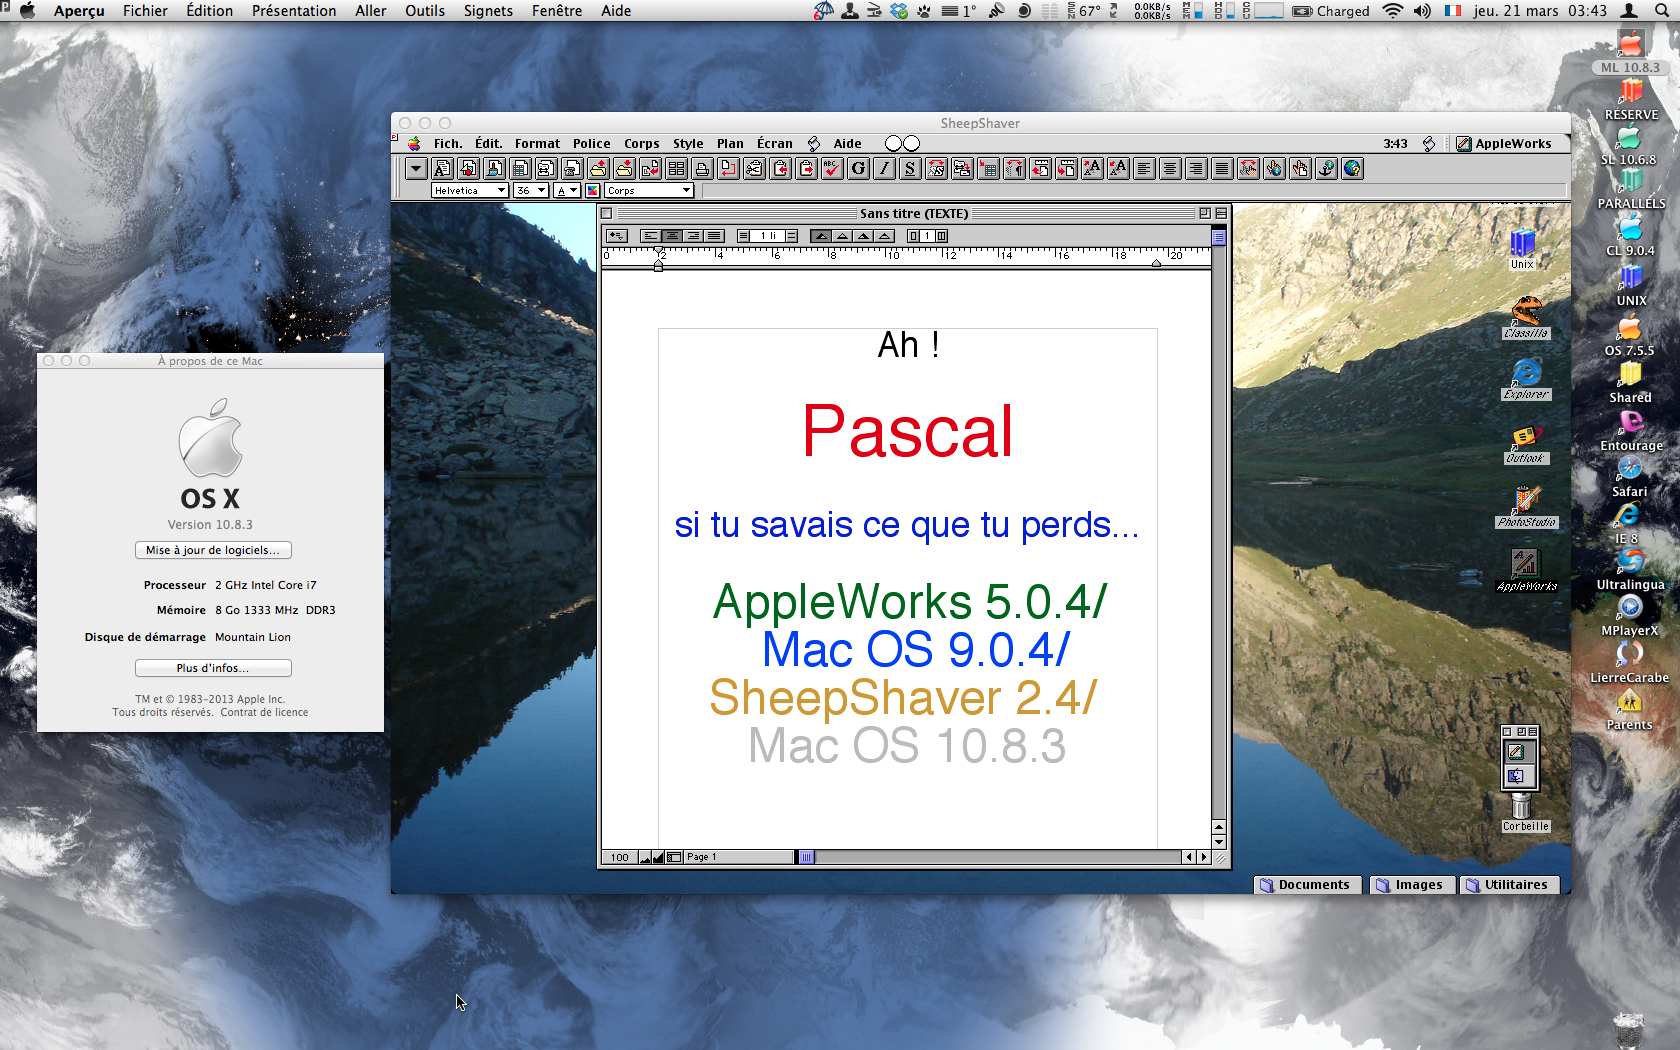The image size is (1680, 1050).
Task: Click the underline S toolbar button
Action: tap(910, 169)
